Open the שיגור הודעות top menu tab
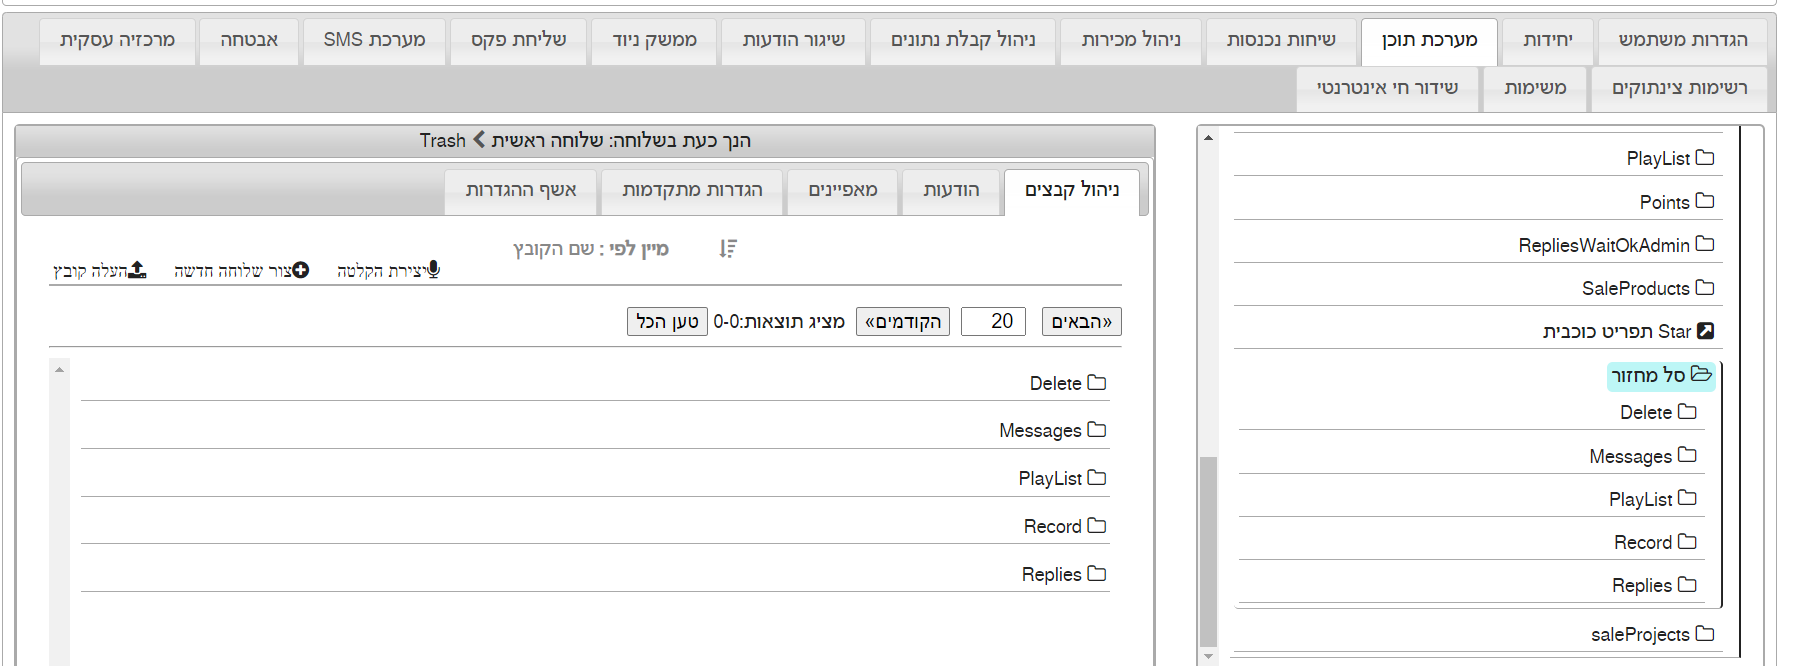 [793, 40]
